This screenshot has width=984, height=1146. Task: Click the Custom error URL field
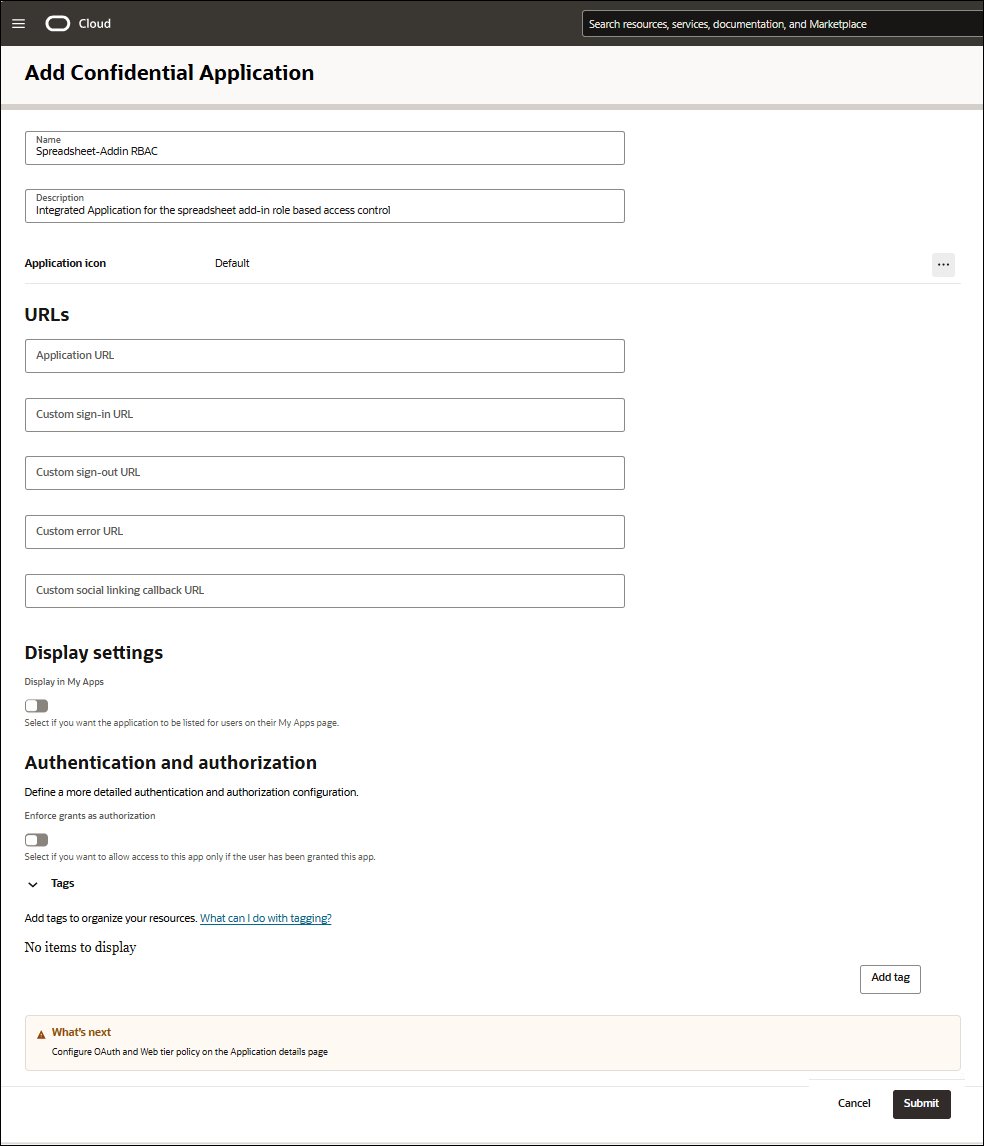click(x=324, y=531)
